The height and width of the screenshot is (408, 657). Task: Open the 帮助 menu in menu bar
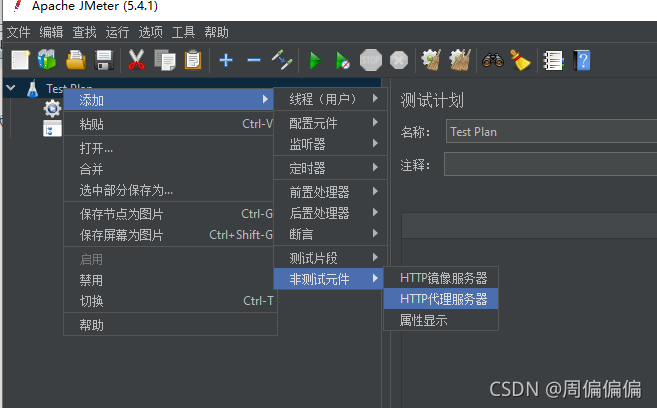217,32
